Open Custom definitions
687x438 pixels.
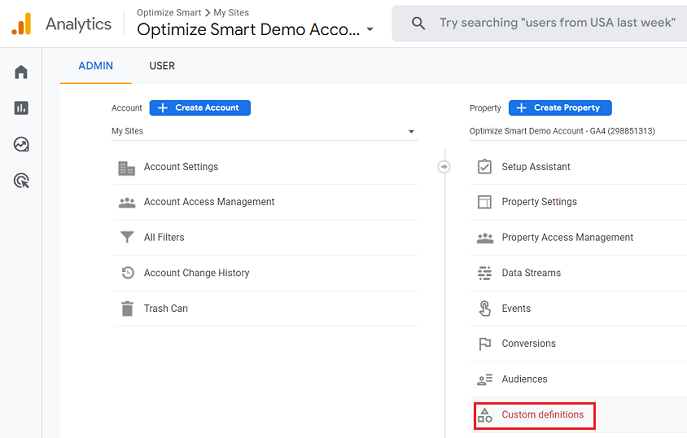542,414
